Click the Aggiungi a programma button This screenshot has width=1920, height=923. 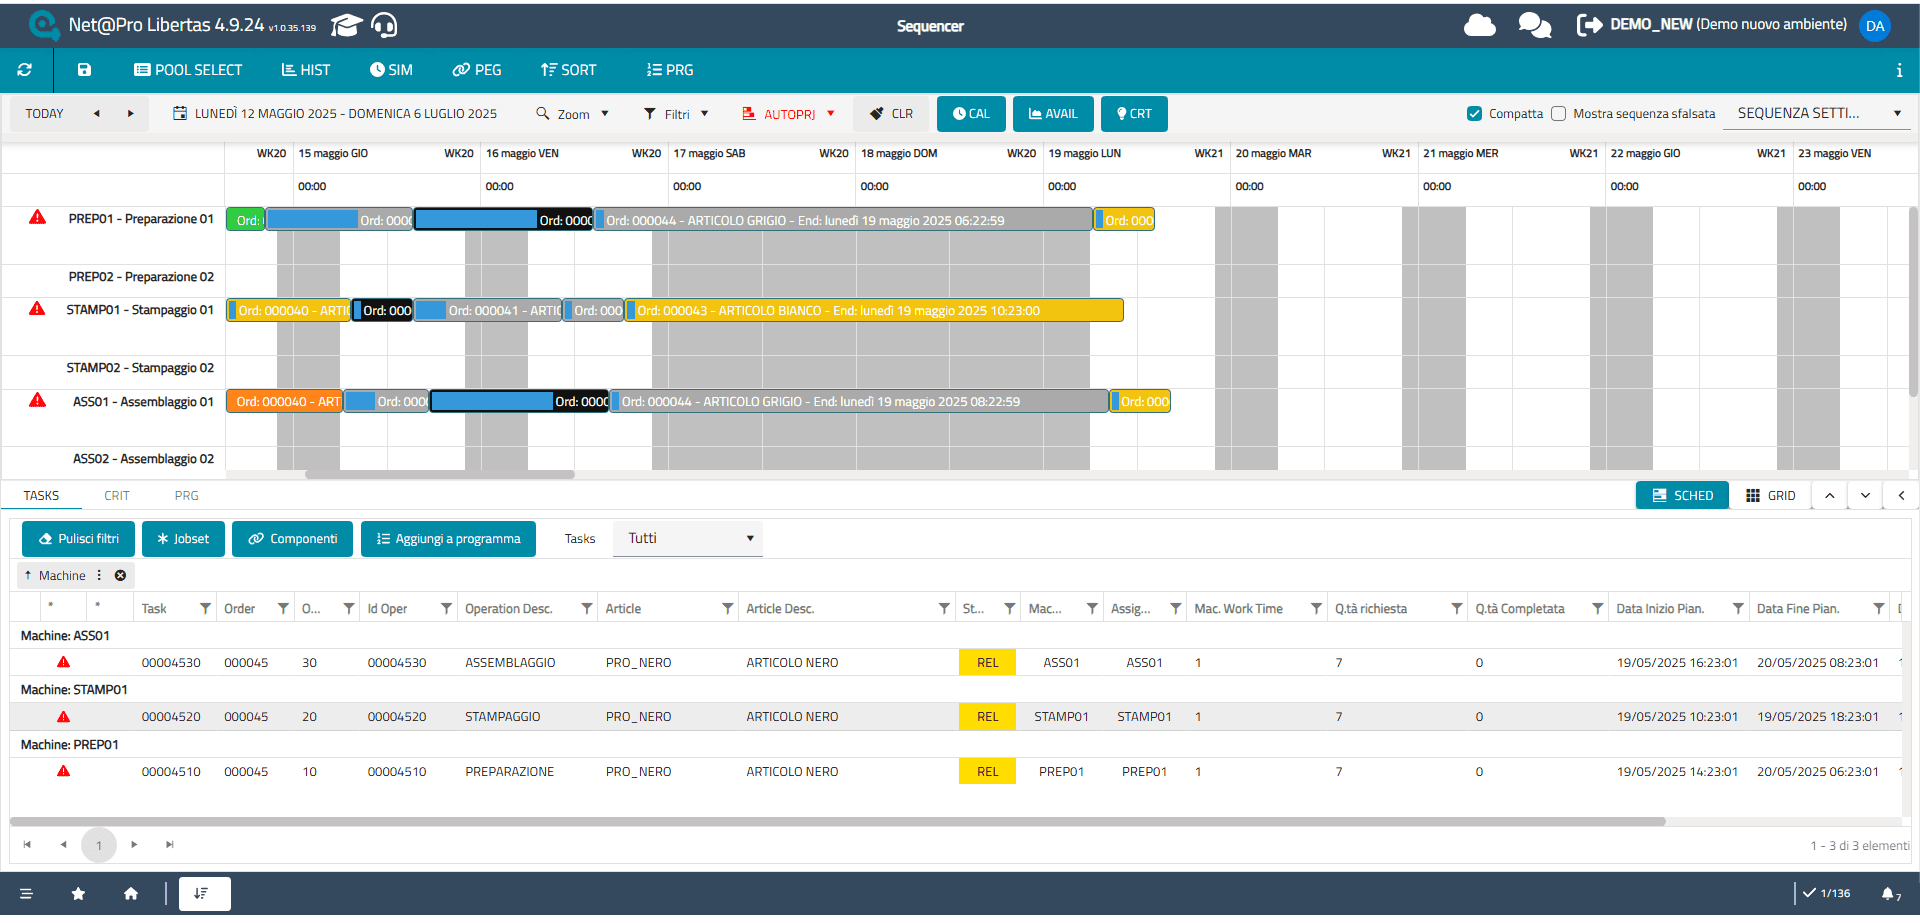448,539
